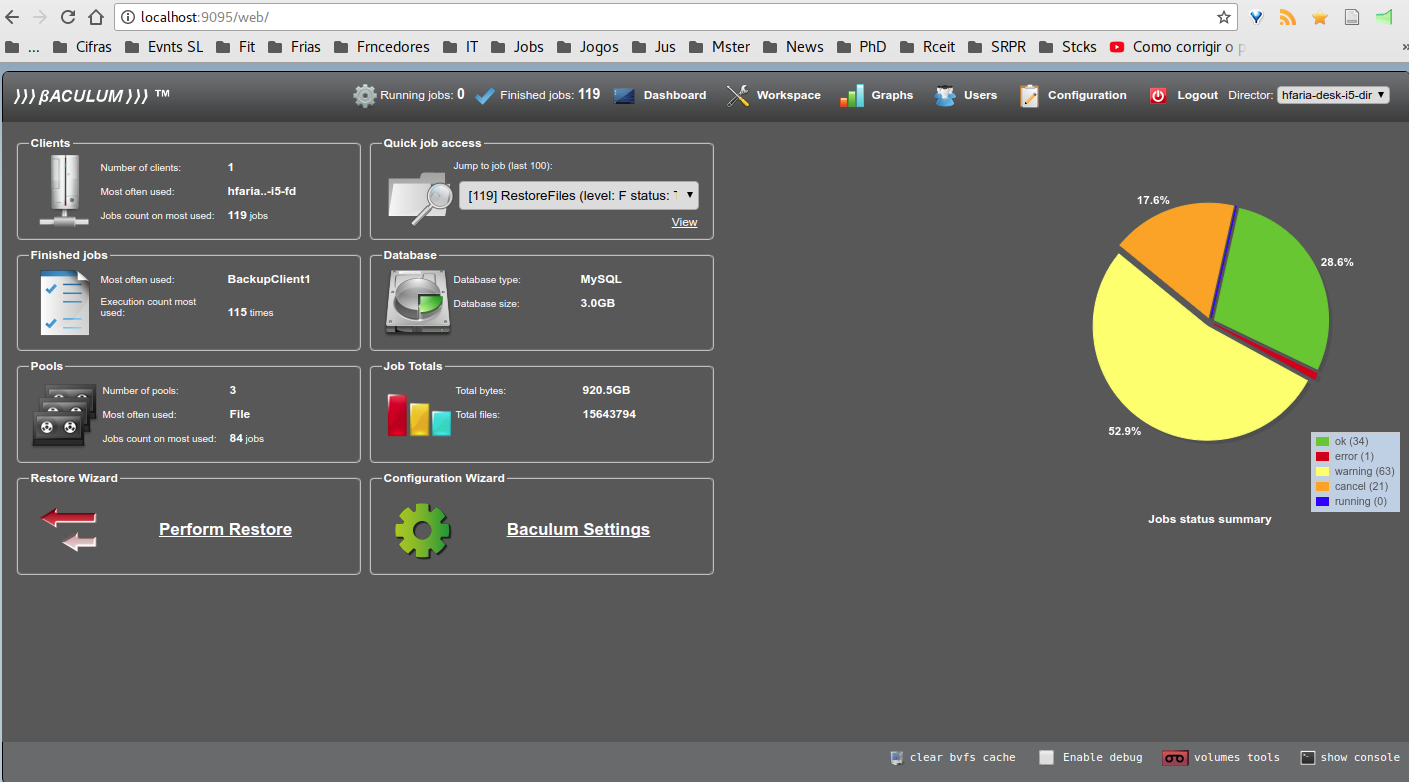Open volumes tools in footer
Viewport: 1409px width, 782px height.
point(1236,757)
